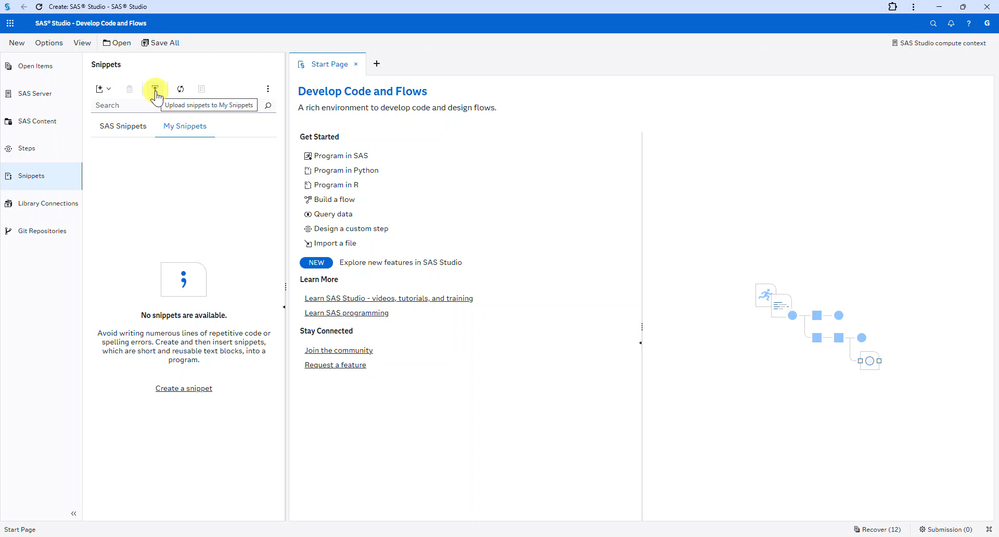The image size is (999, 537).
Task: Add a new tab with plus
Action: pos(377,64)
